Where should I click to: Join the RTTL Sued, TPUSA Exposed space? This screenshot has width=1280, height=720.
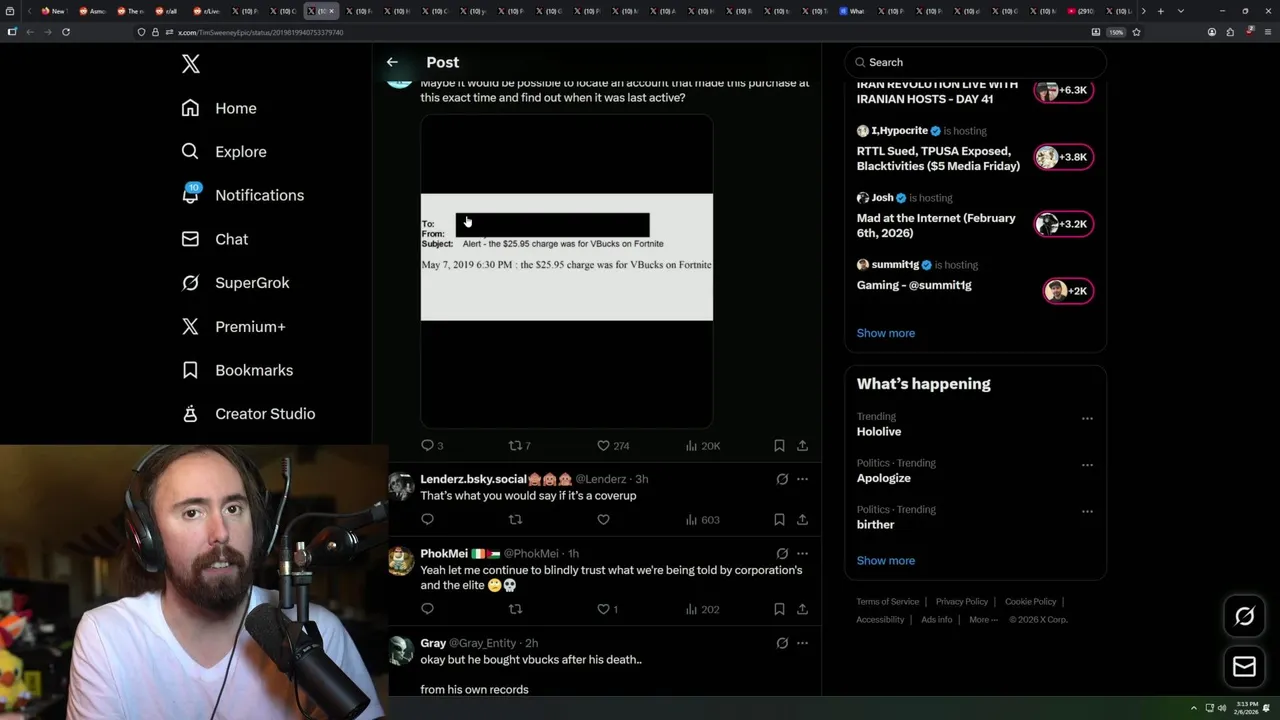(1064, 157)
